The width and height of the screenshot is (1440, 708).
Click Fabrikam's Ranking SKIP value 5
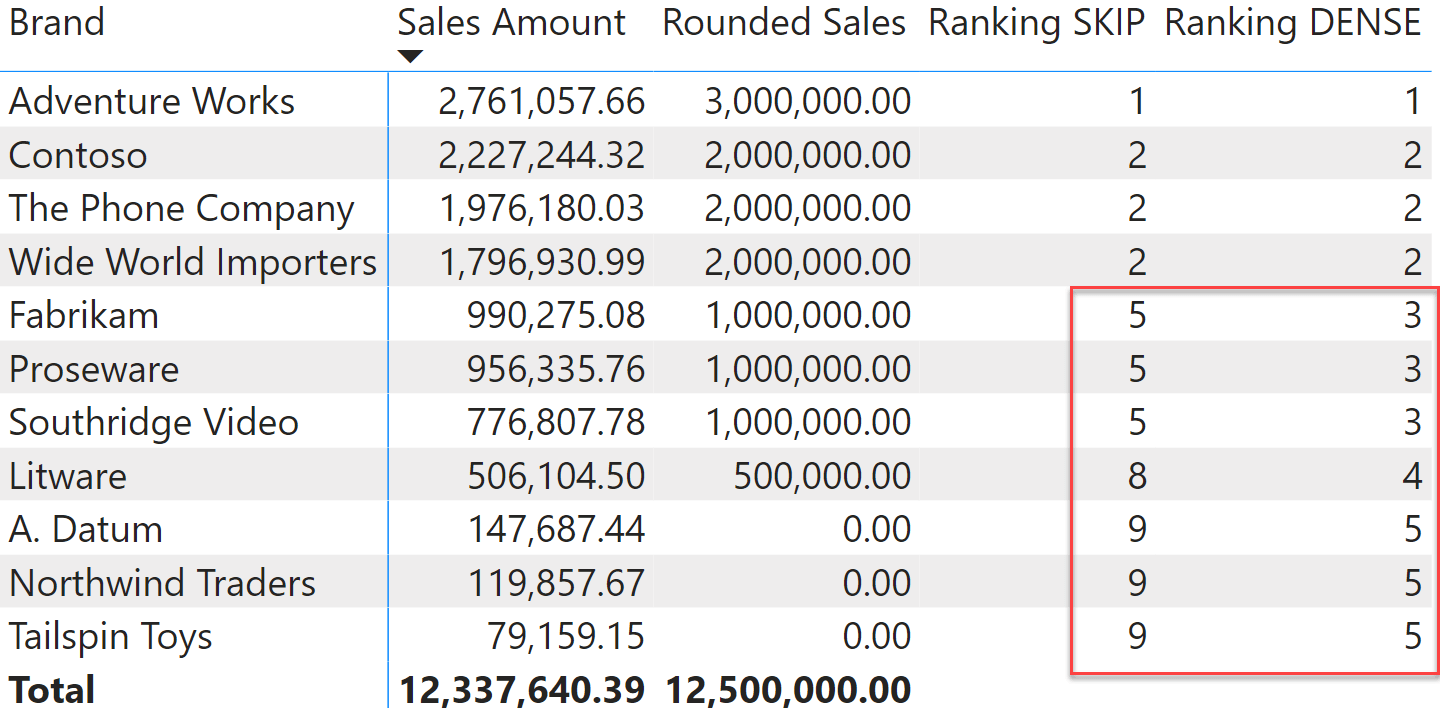pyautogui.click(x=1137, y=315)
